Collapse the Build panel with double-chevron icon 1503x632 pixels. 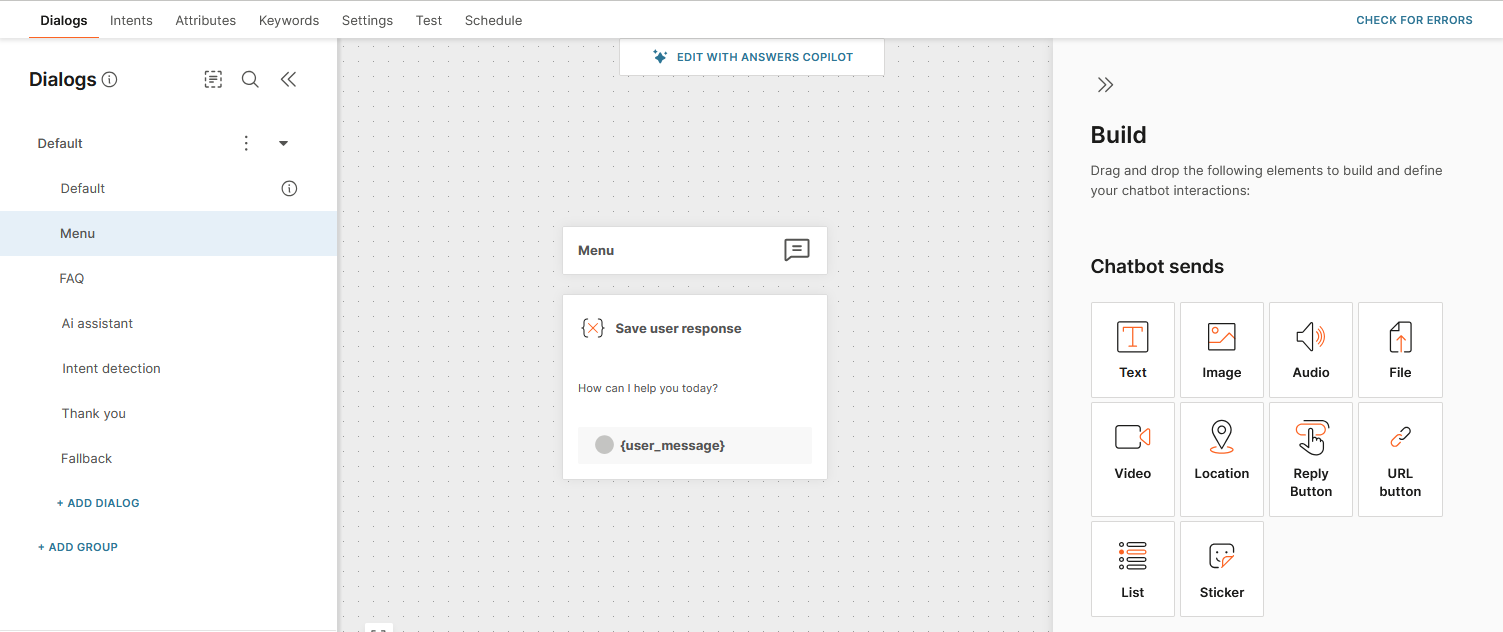1105,85
